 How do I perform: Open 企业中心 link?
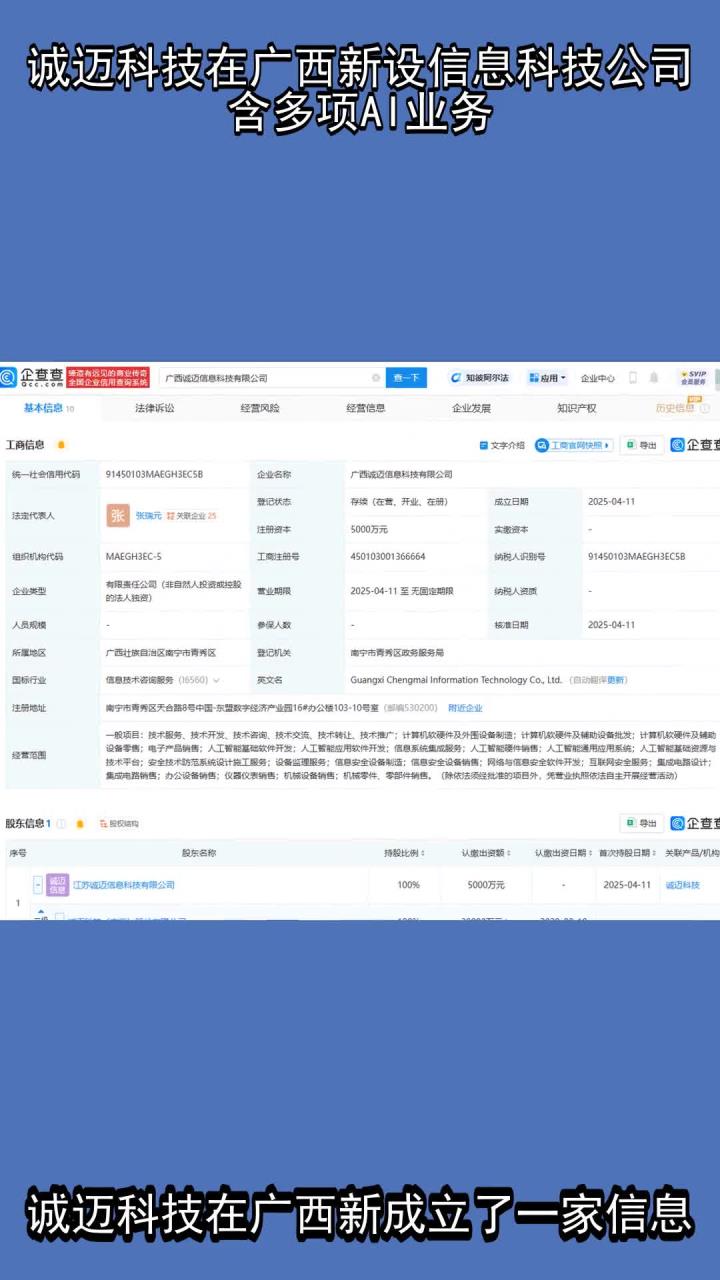(598, 378)
